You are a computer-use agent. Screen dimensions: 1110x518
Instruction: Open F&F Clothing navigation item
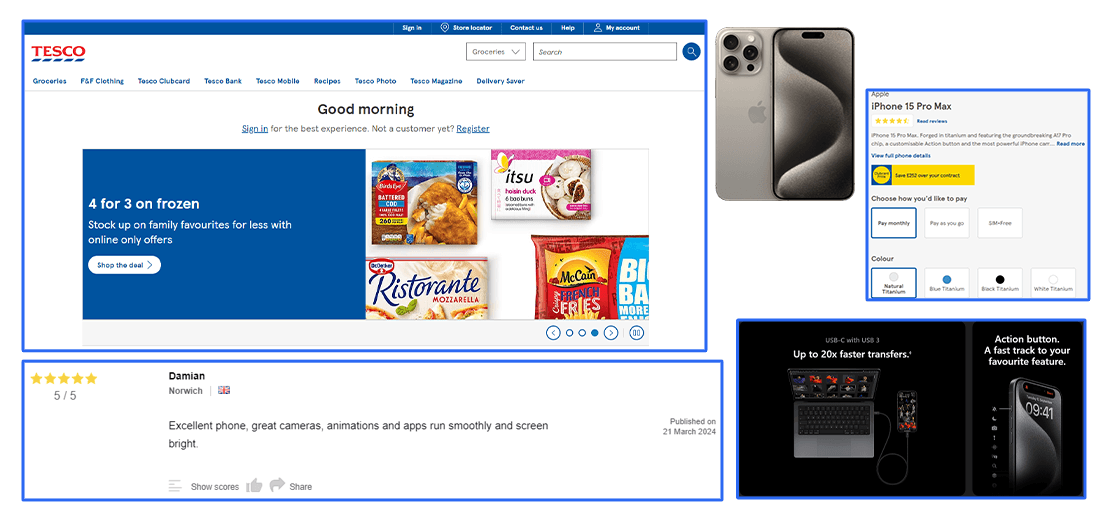click(102, 81)
